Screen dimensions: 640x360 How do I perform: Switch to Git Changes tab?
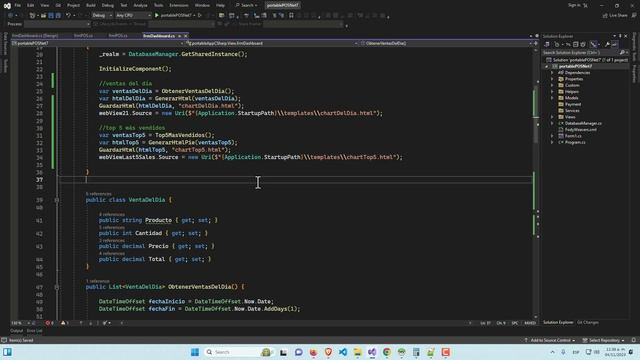coord(588,322)
